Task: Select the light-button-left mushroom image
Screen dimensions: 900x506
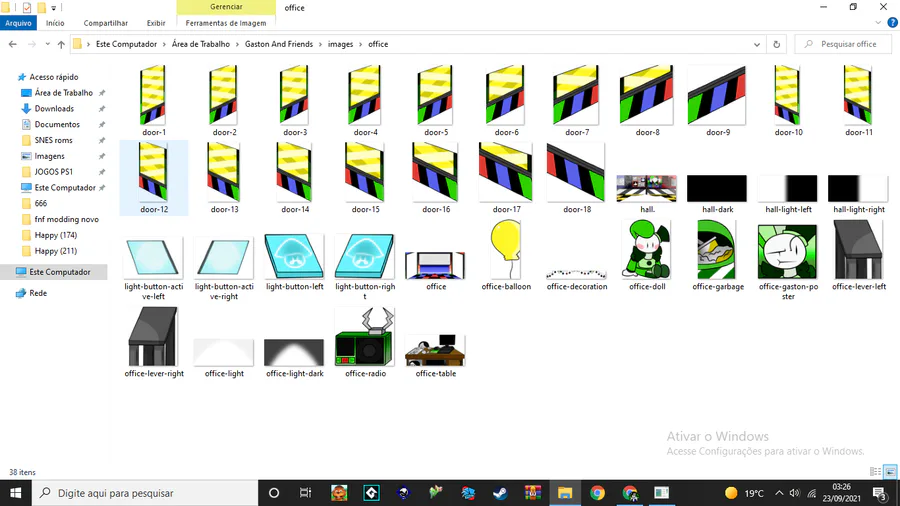Action: pyautogui.click(x=294, y=256)
